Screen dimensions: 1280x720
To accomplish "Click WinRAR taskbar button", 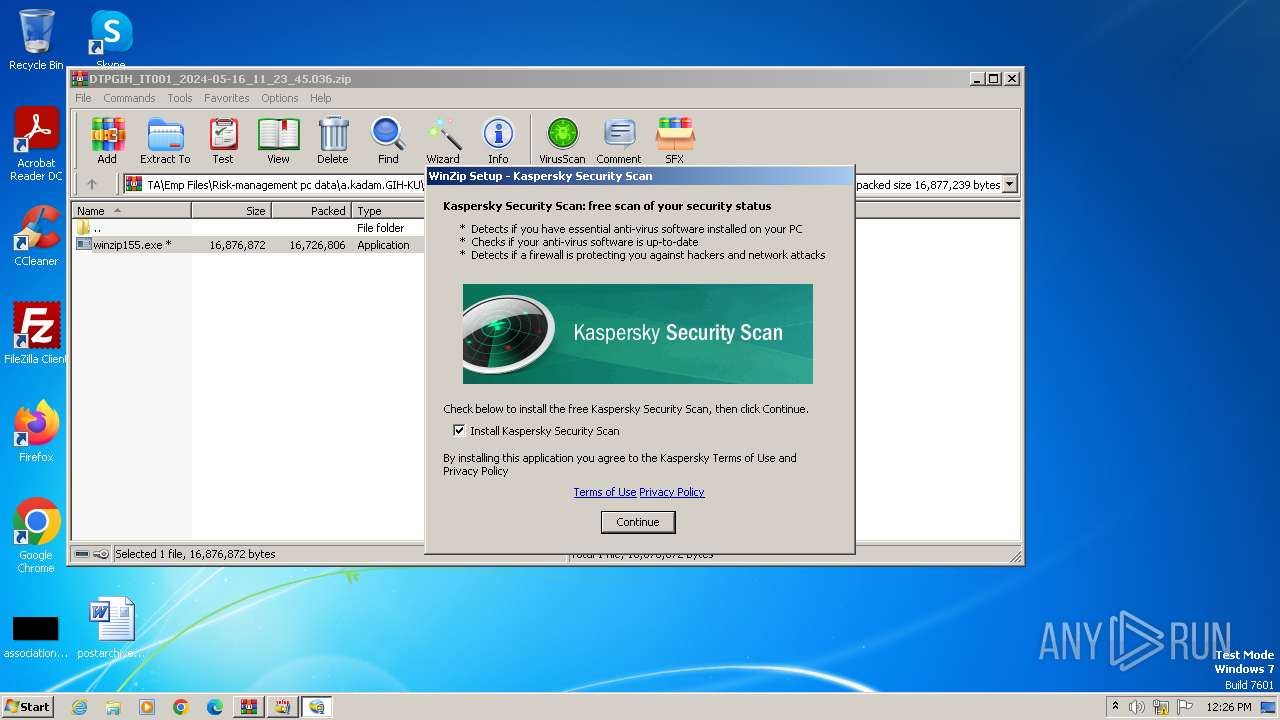I will pos(249,707).
